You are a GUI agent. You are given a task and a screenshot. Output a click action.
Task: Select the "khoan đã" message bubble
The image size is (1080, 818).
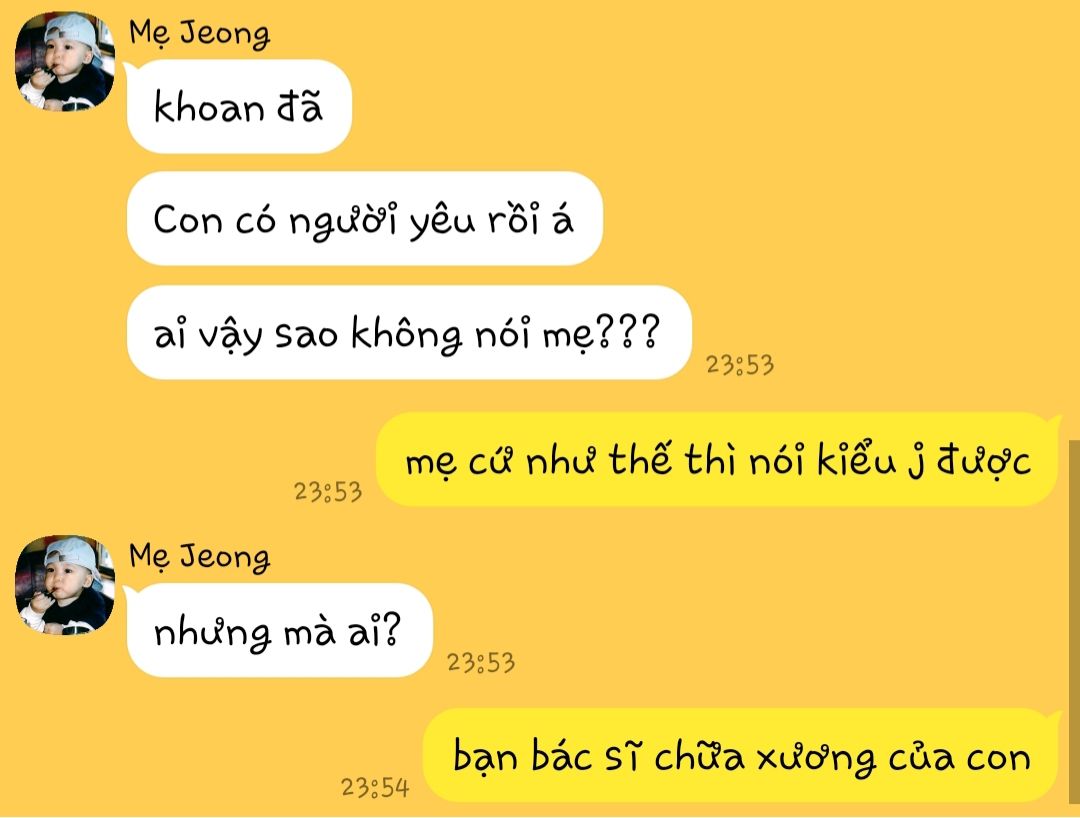239,107
